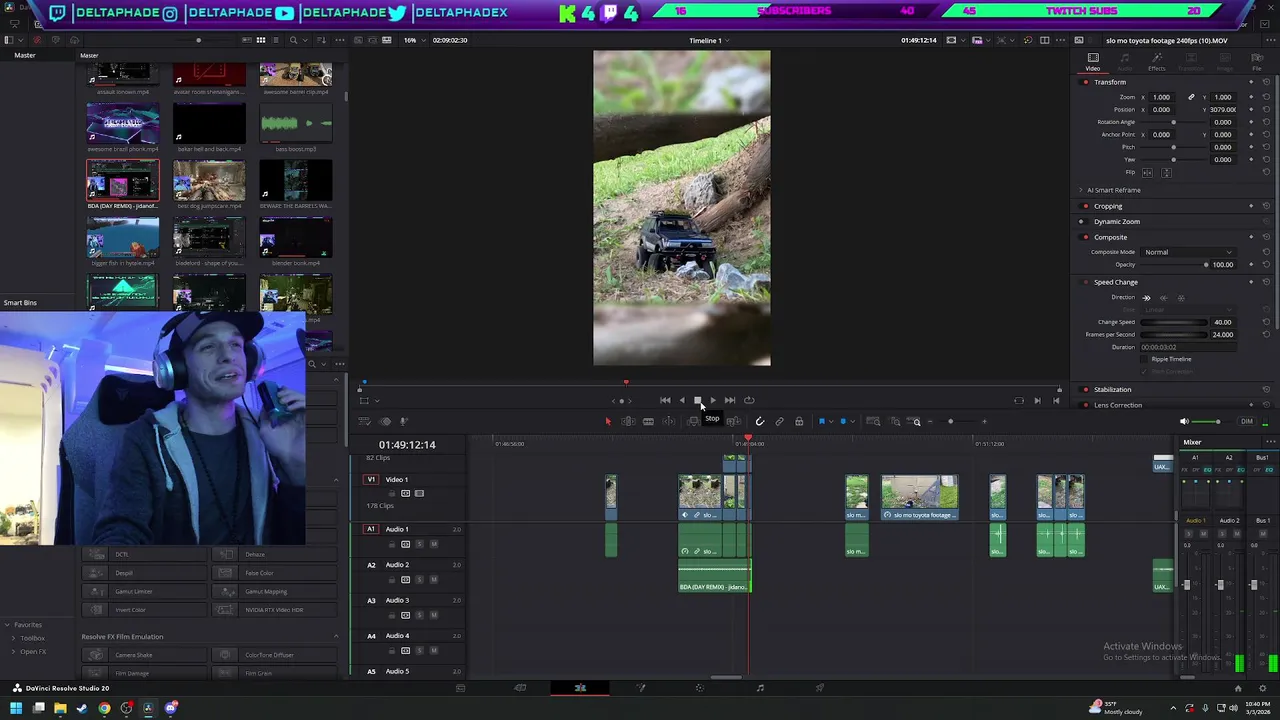Click the timeline zoom minus button
The image size is (1280, 720).
tap(931, 421)
